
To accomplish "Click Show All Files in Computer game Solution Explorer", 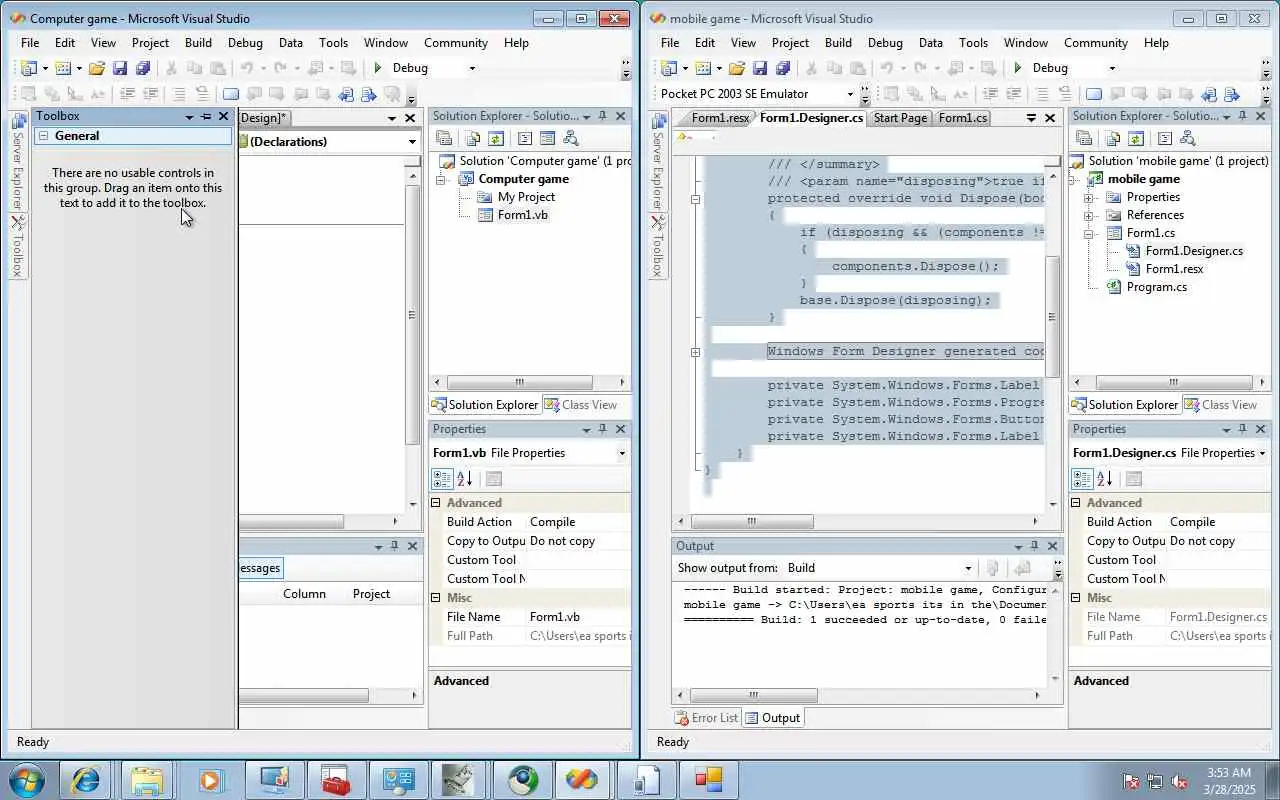I will pyautogui.click(x=472, y=138).
